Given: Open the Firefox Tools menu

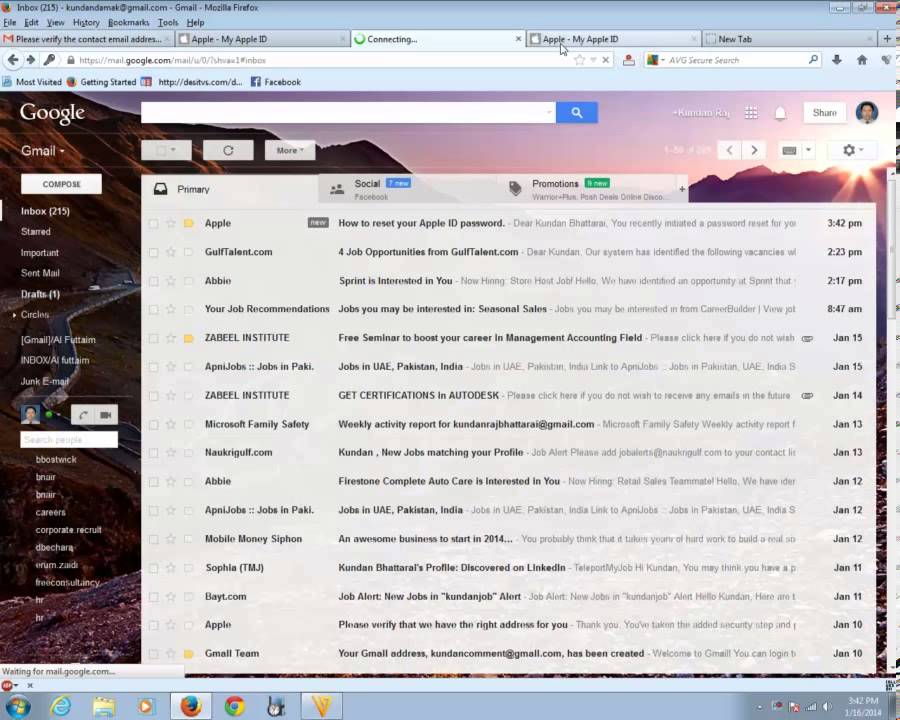Looking at the screenshot, I should pyautogui.click(x=168, y=22).
